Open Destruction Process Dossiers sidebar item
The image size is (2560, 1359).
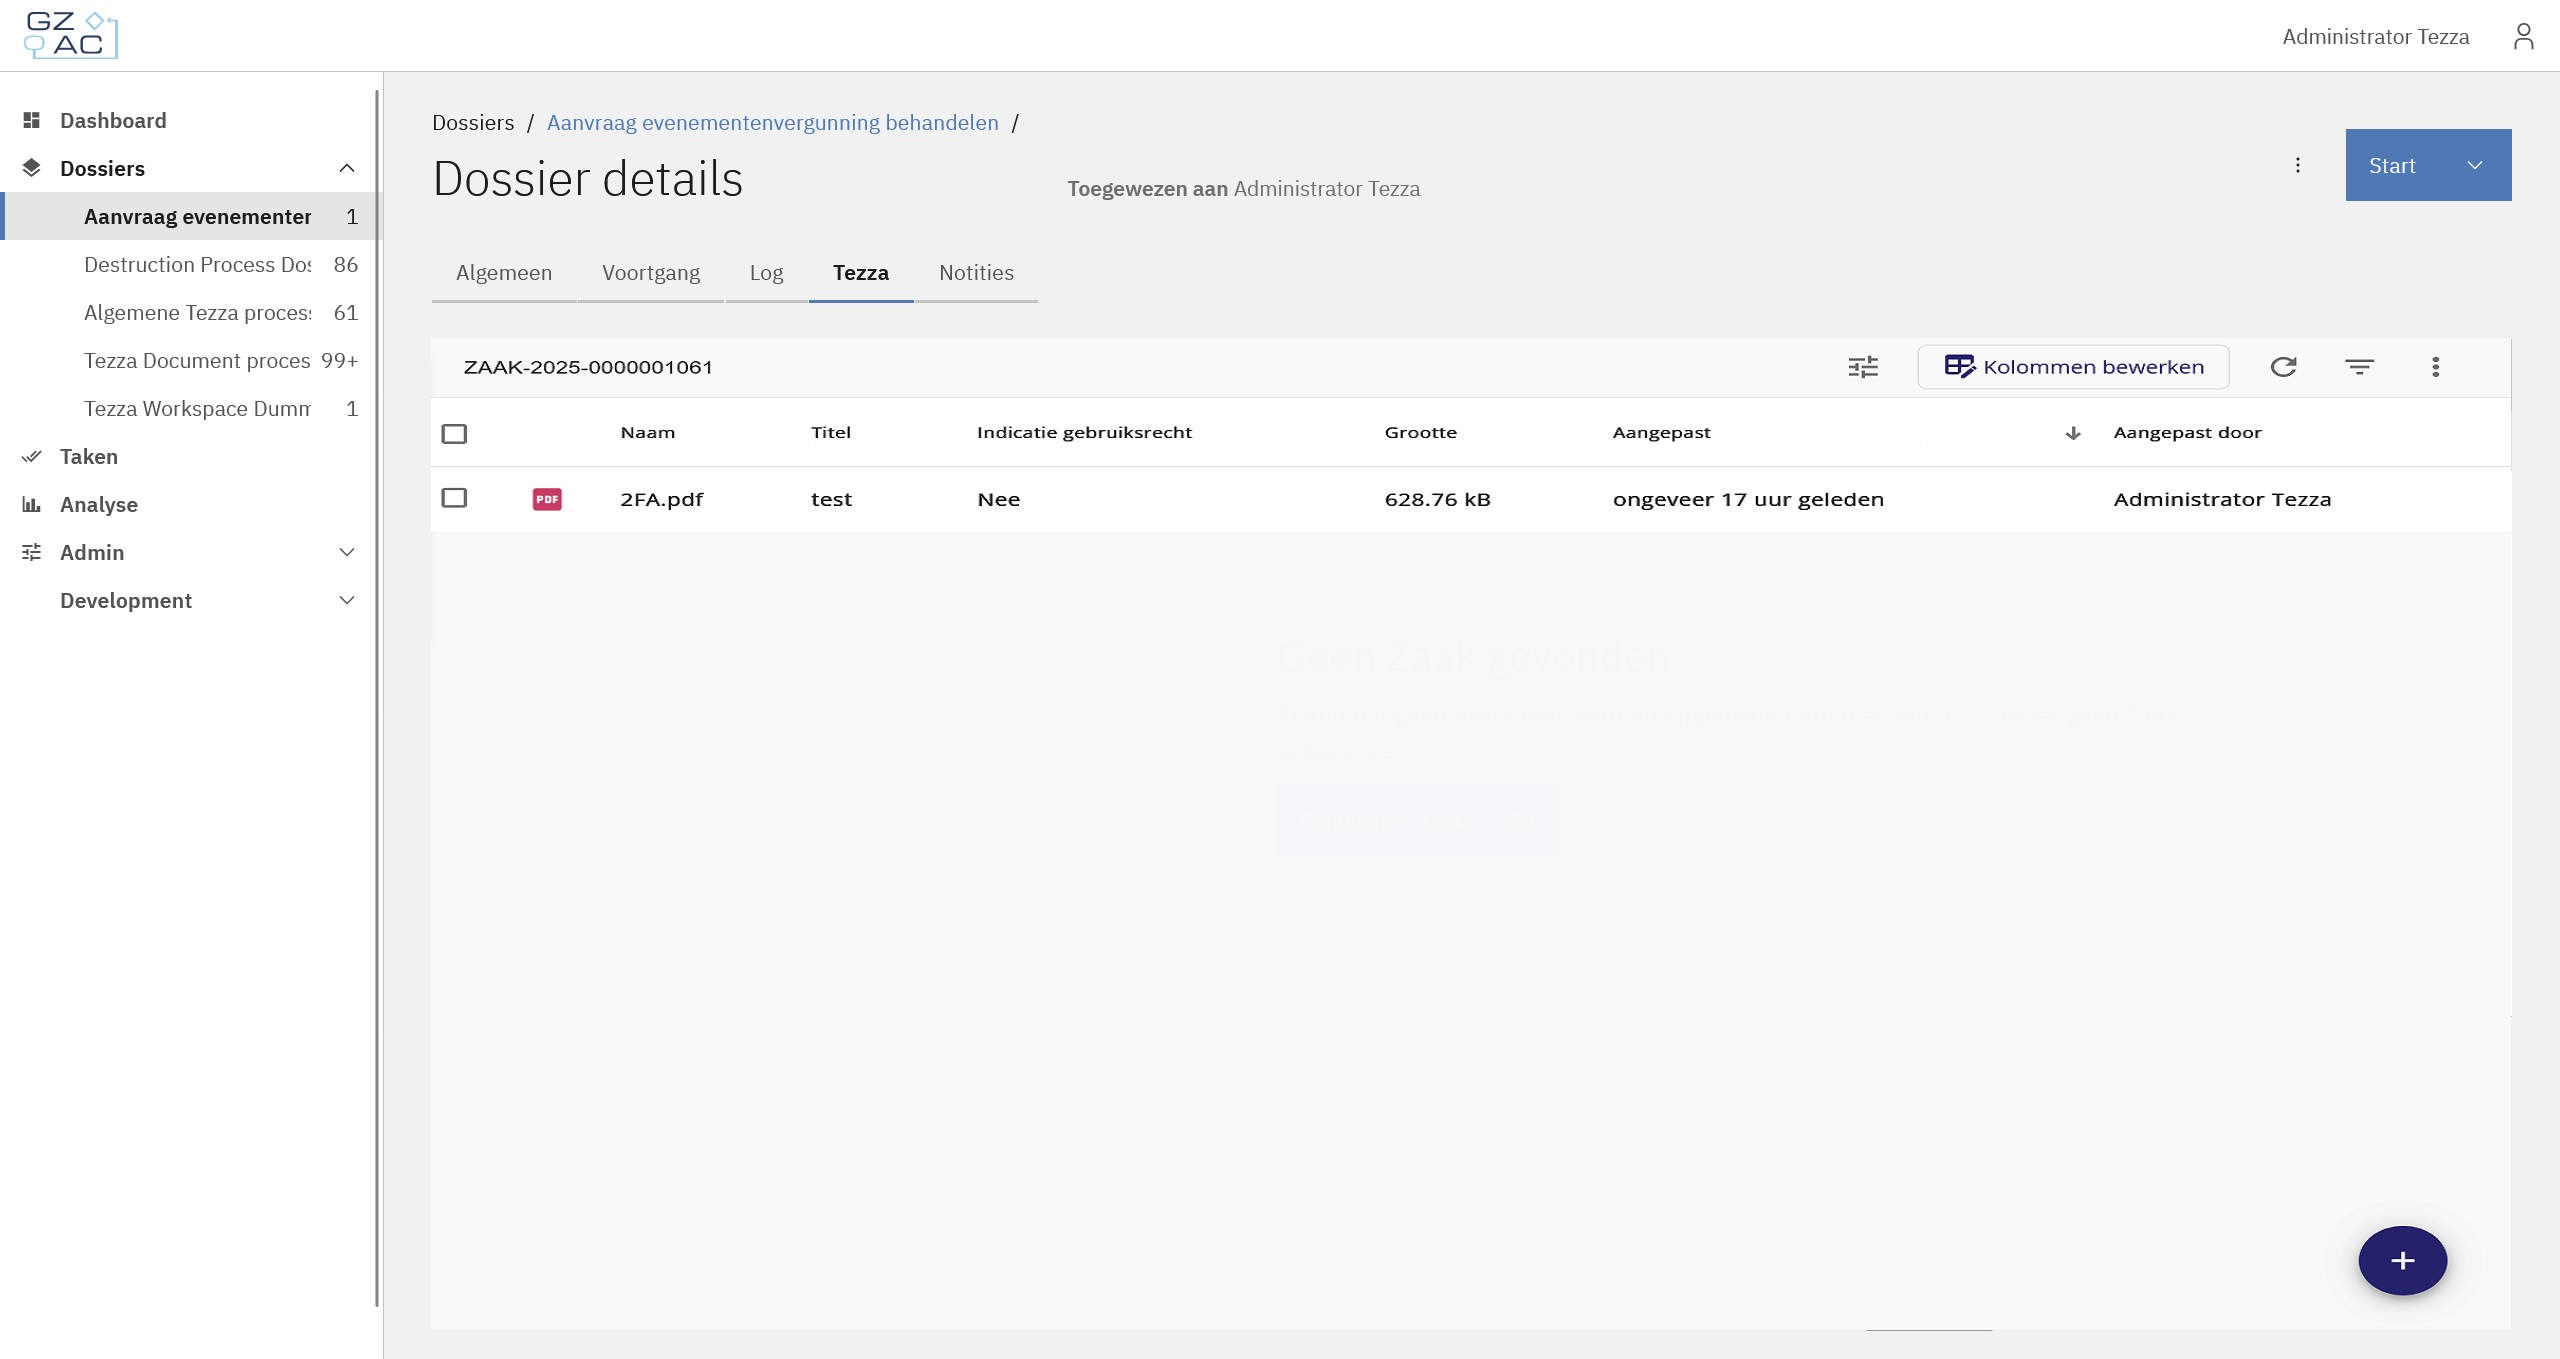(198, 265)
